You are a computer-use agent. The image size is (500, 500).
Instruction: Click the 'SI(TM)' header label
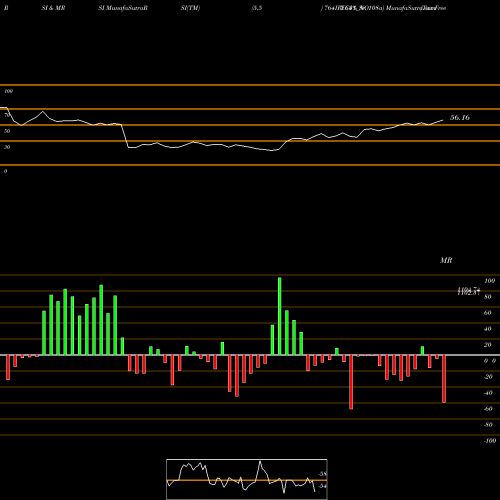(x=190, y=8)
